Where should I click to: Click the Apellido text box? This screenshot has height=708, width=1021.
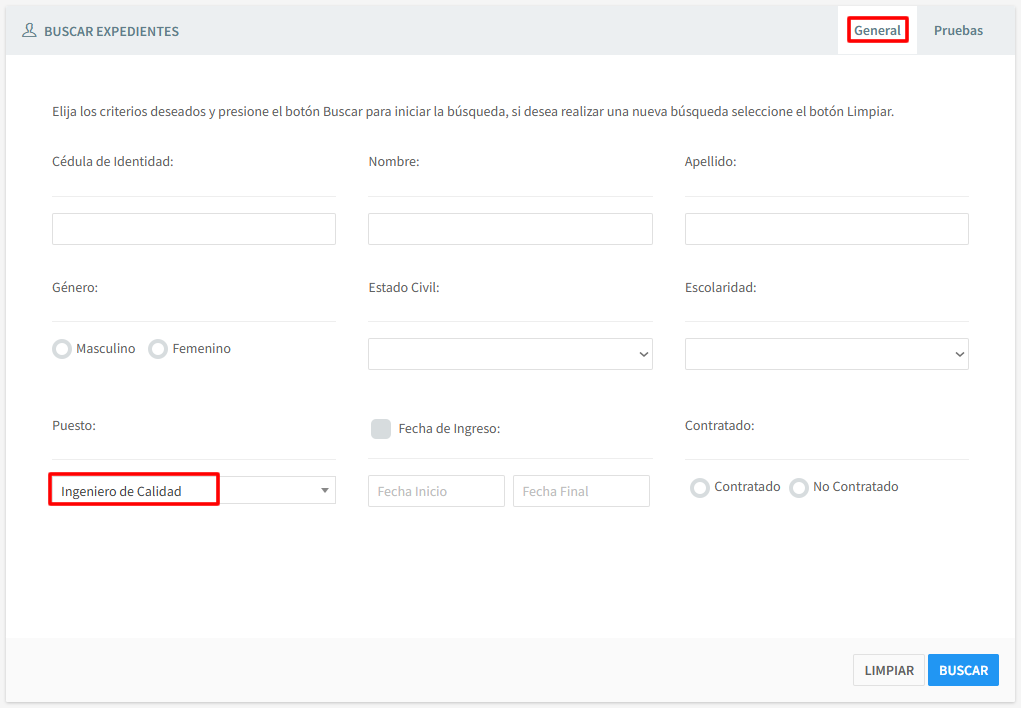pos(826,229)
